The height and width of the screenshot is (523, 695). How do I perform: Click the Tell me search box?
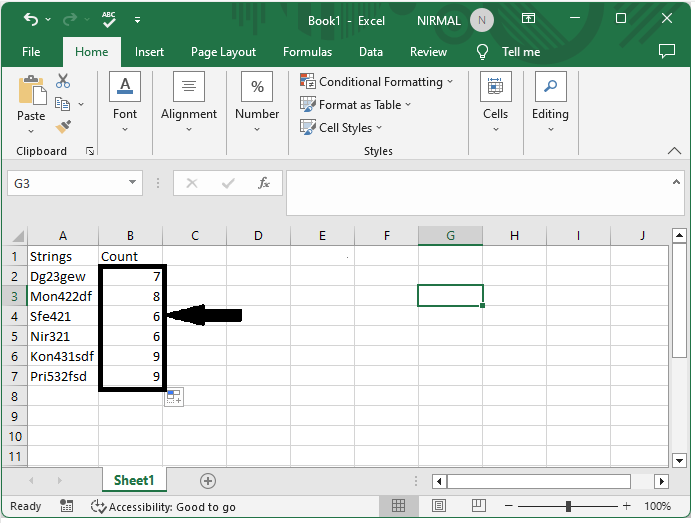(521, 52)
